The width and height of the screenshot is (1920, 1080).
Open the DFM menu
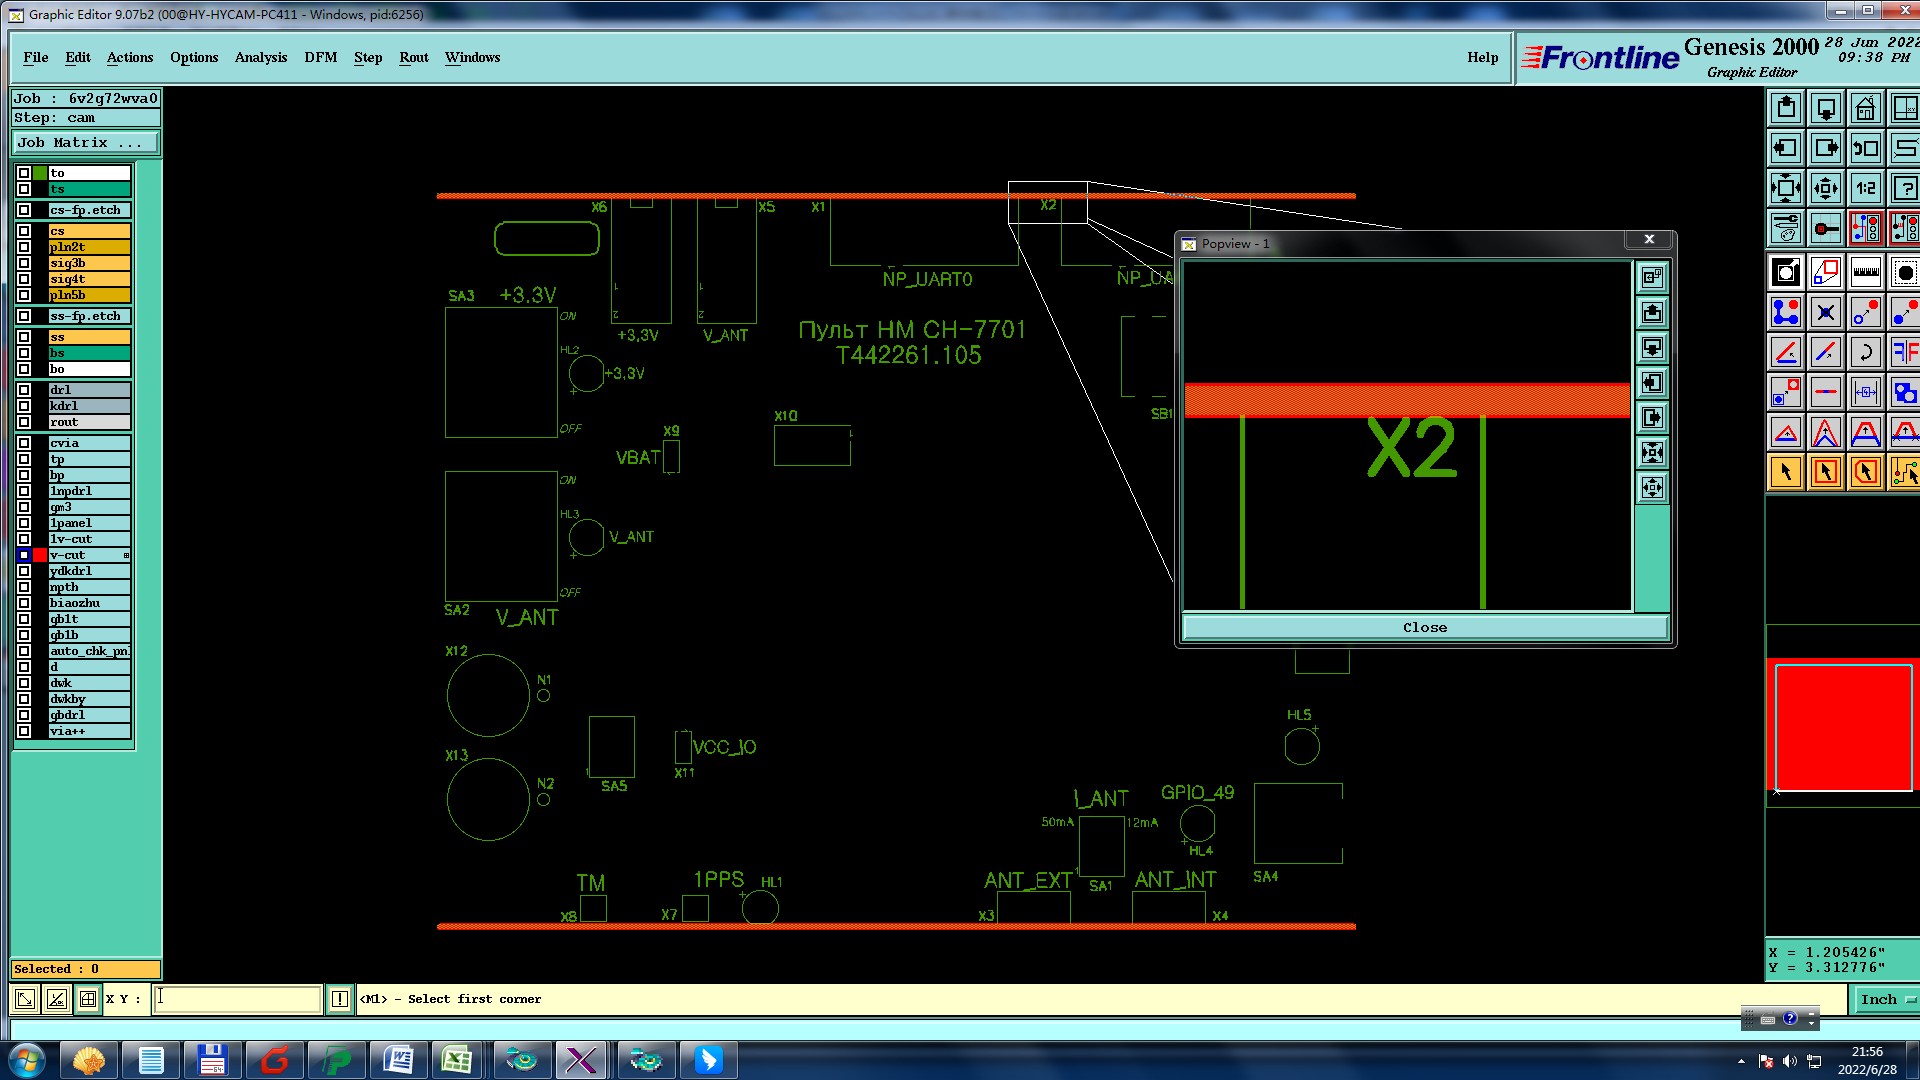click(321, 58)
